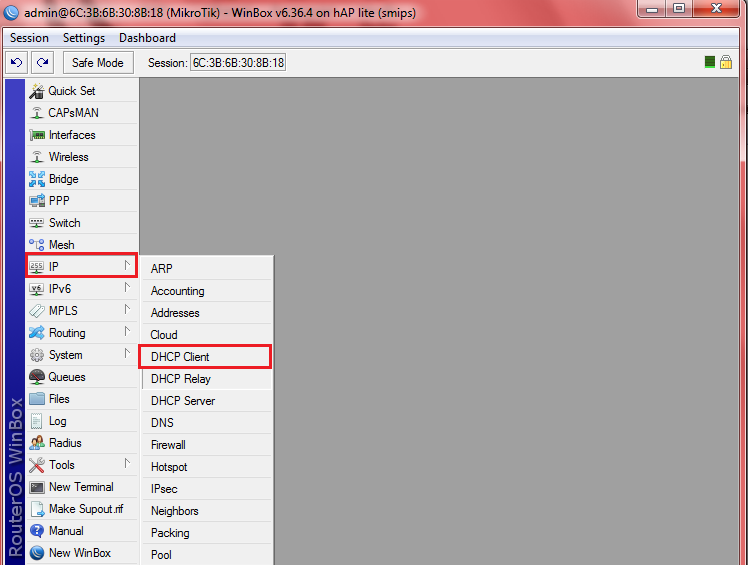Viewport: 748px width, 565px height.
Task: Open the Settings menu
Action: tap(84, 38)
